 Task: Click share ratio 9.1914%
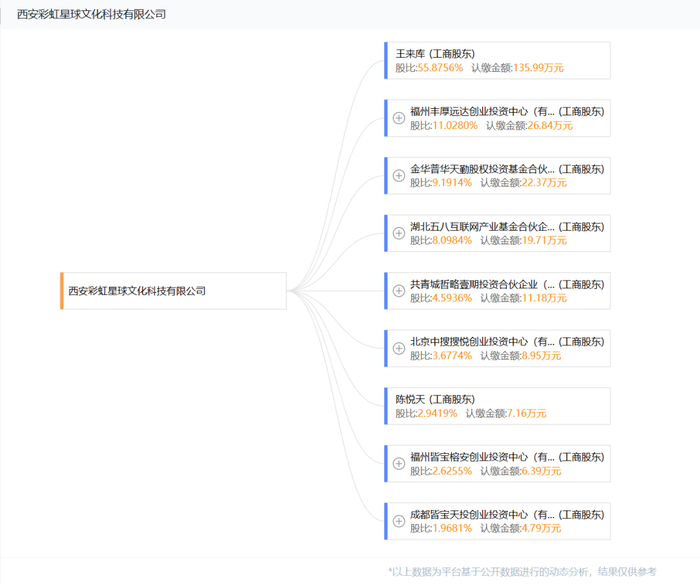click(452, 183)
